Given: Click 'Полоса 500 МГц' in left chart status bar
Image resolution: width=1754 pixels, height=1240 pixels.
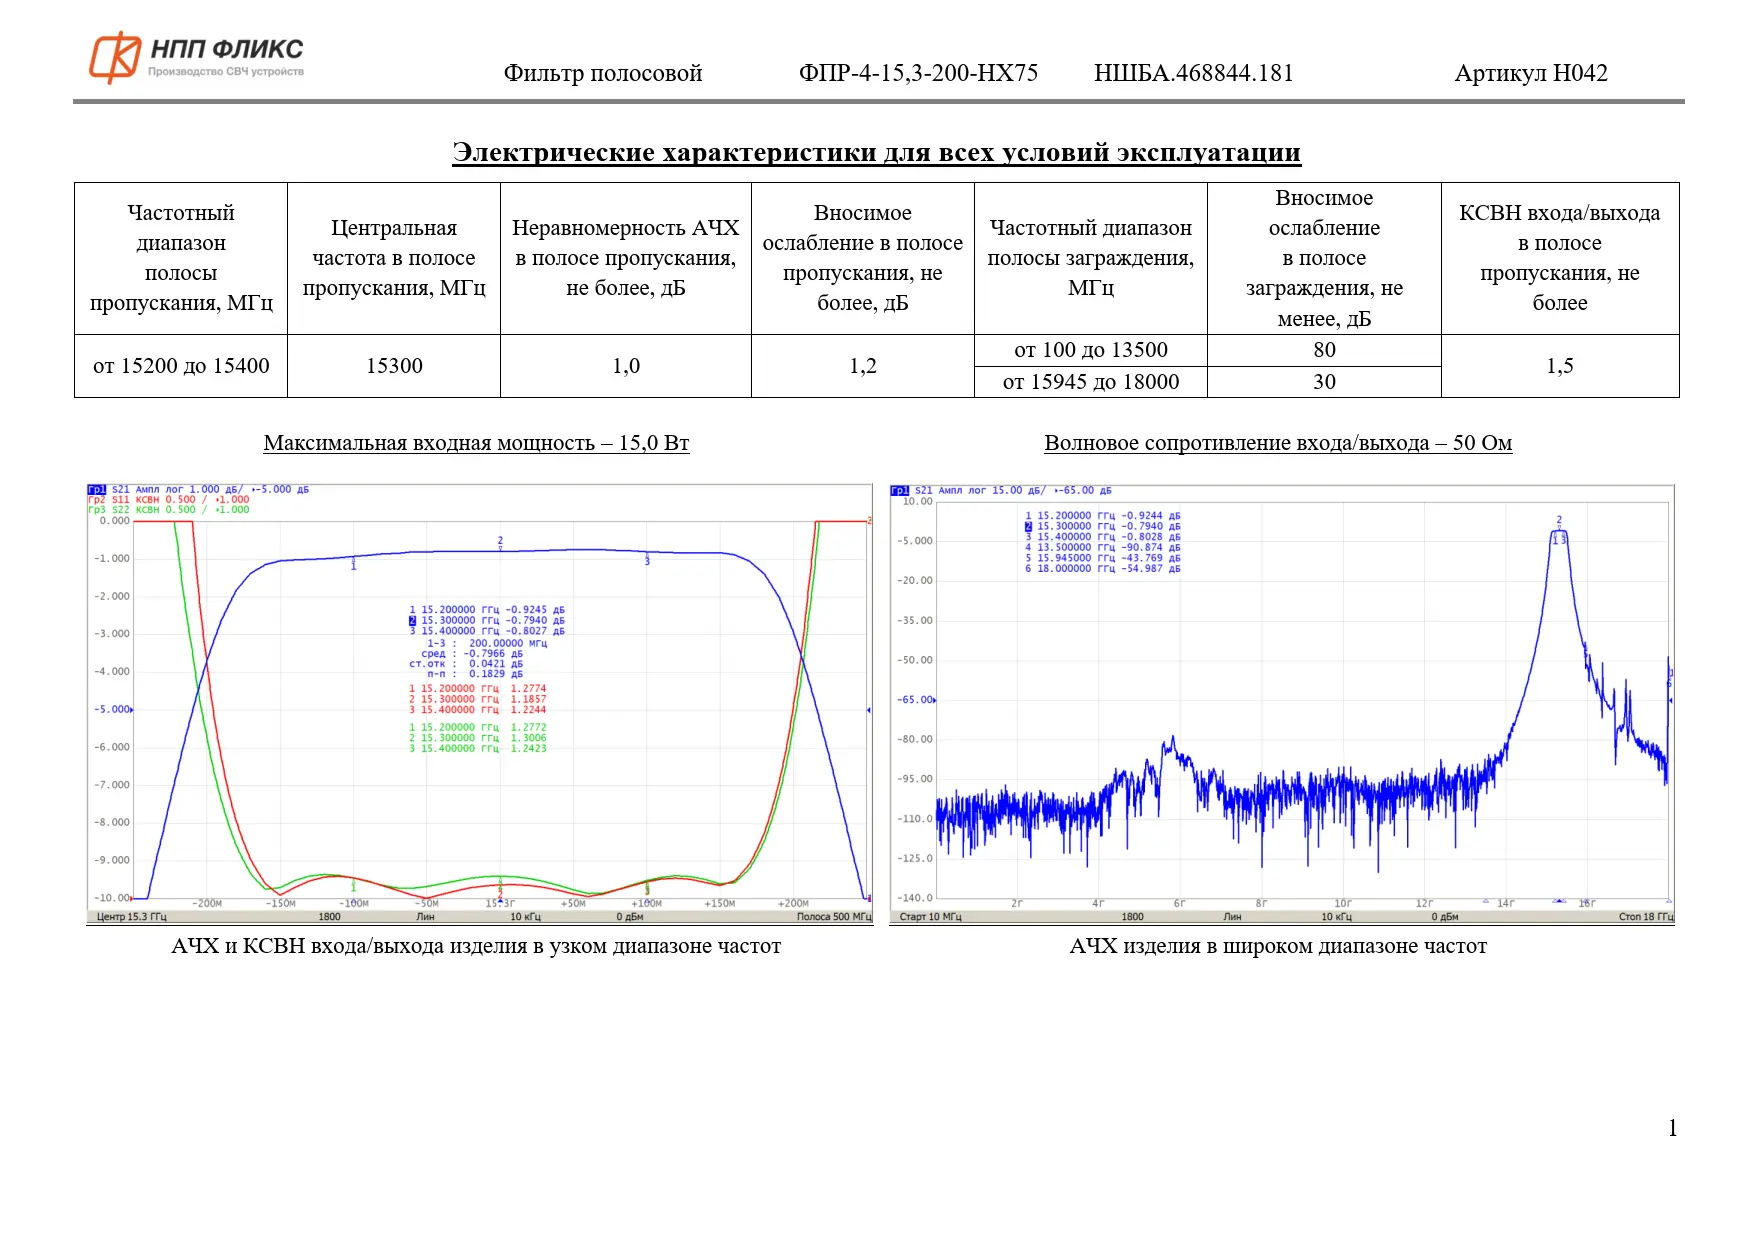Looking at the screenshot, I should 833,917.
